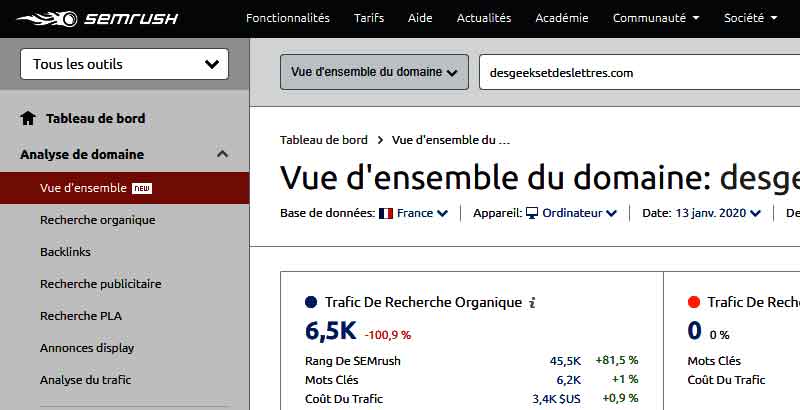Go to Recherche organique in the sidebar
800x410 pixels.
(97, 220)
